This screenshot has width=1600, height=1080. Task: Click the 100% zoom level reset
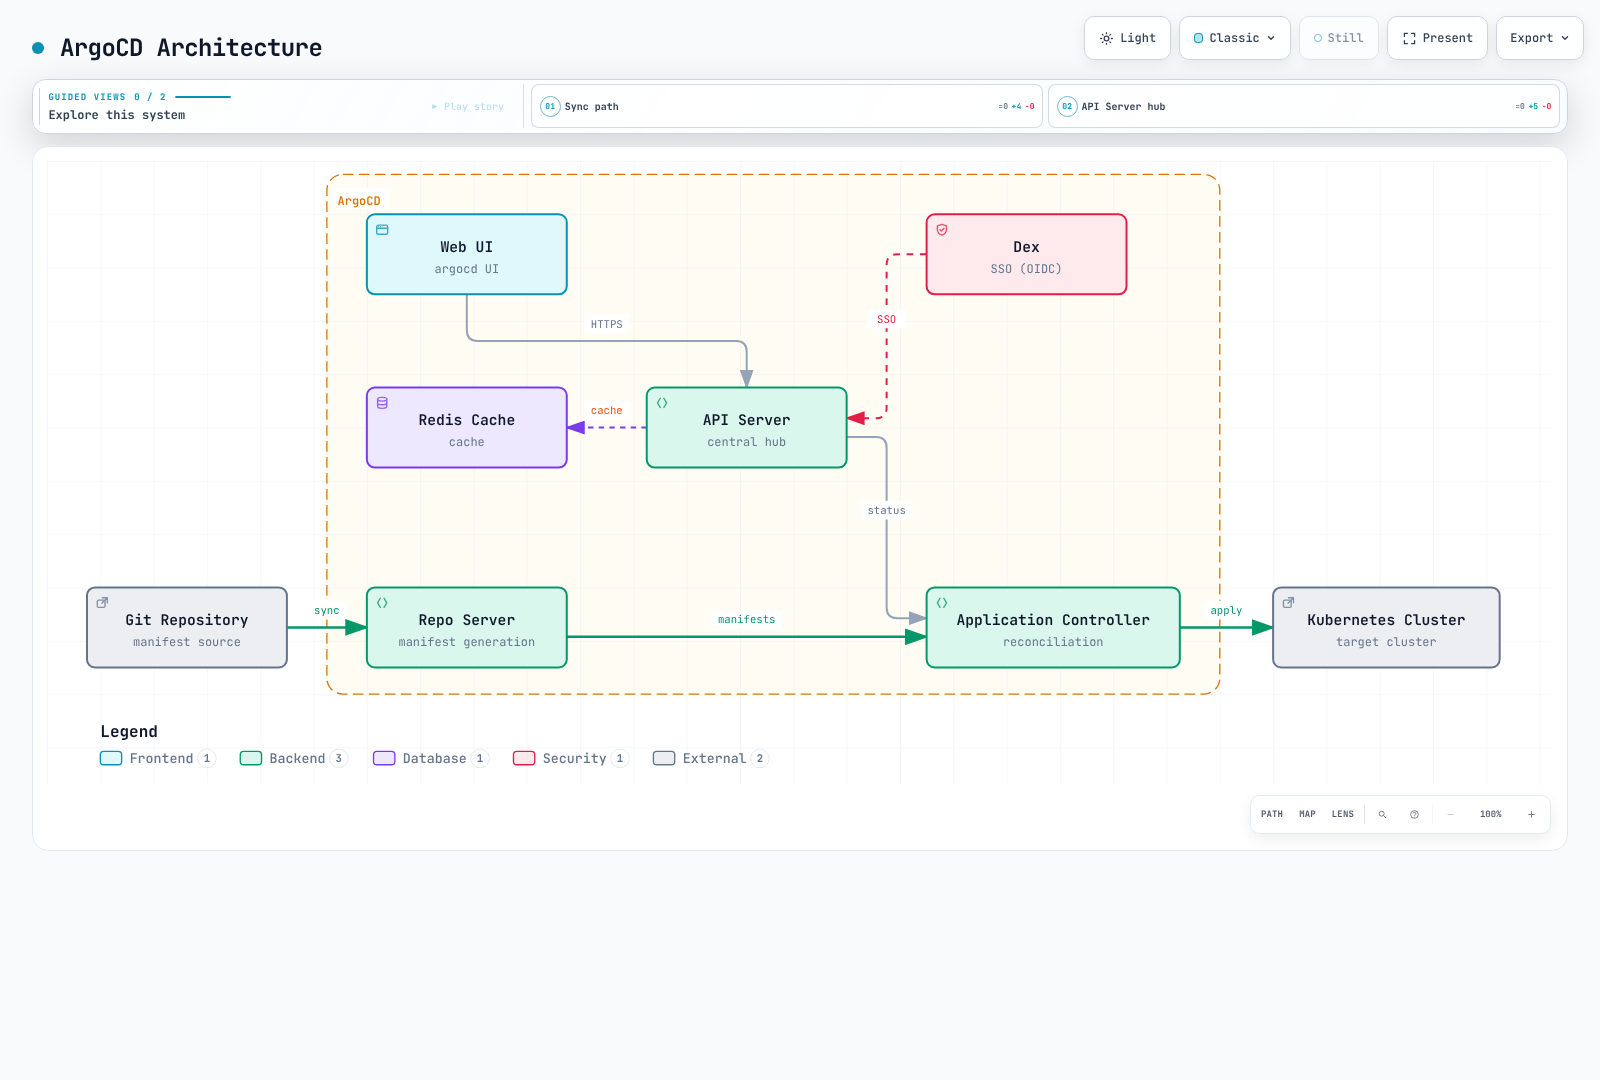1491,814
